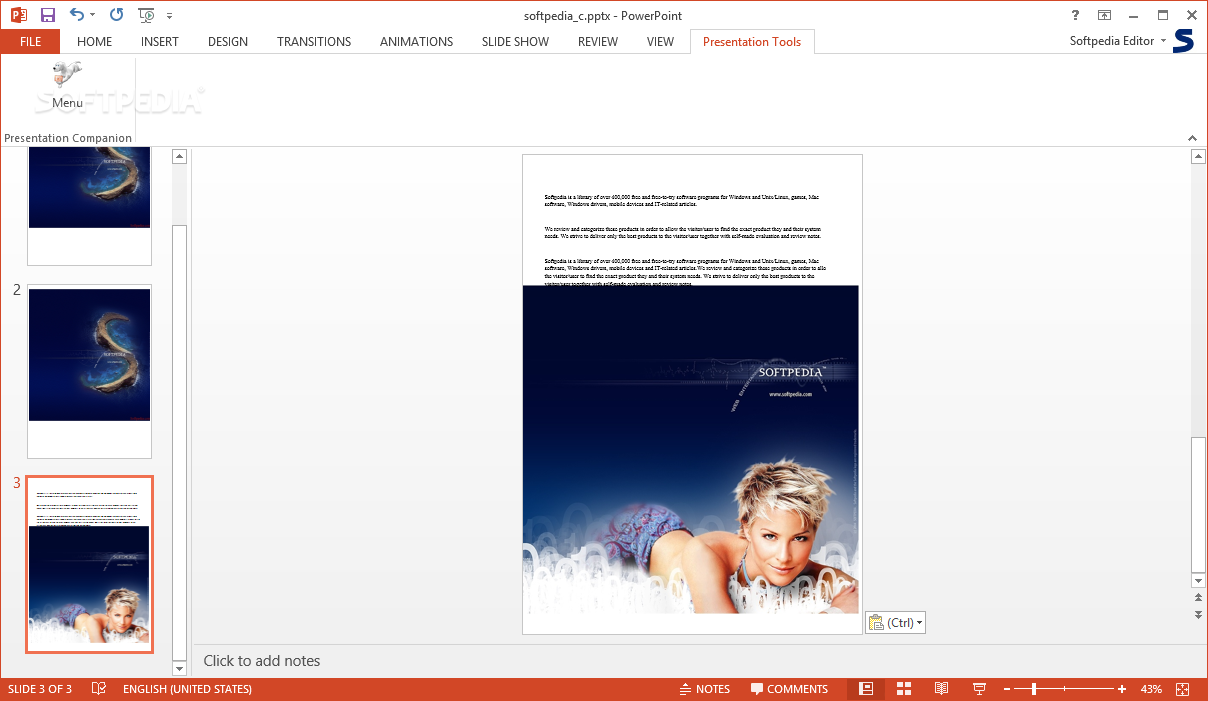1208x701 pixels.
Task: Start Slide Show from status bar
Action: point(979,689)
